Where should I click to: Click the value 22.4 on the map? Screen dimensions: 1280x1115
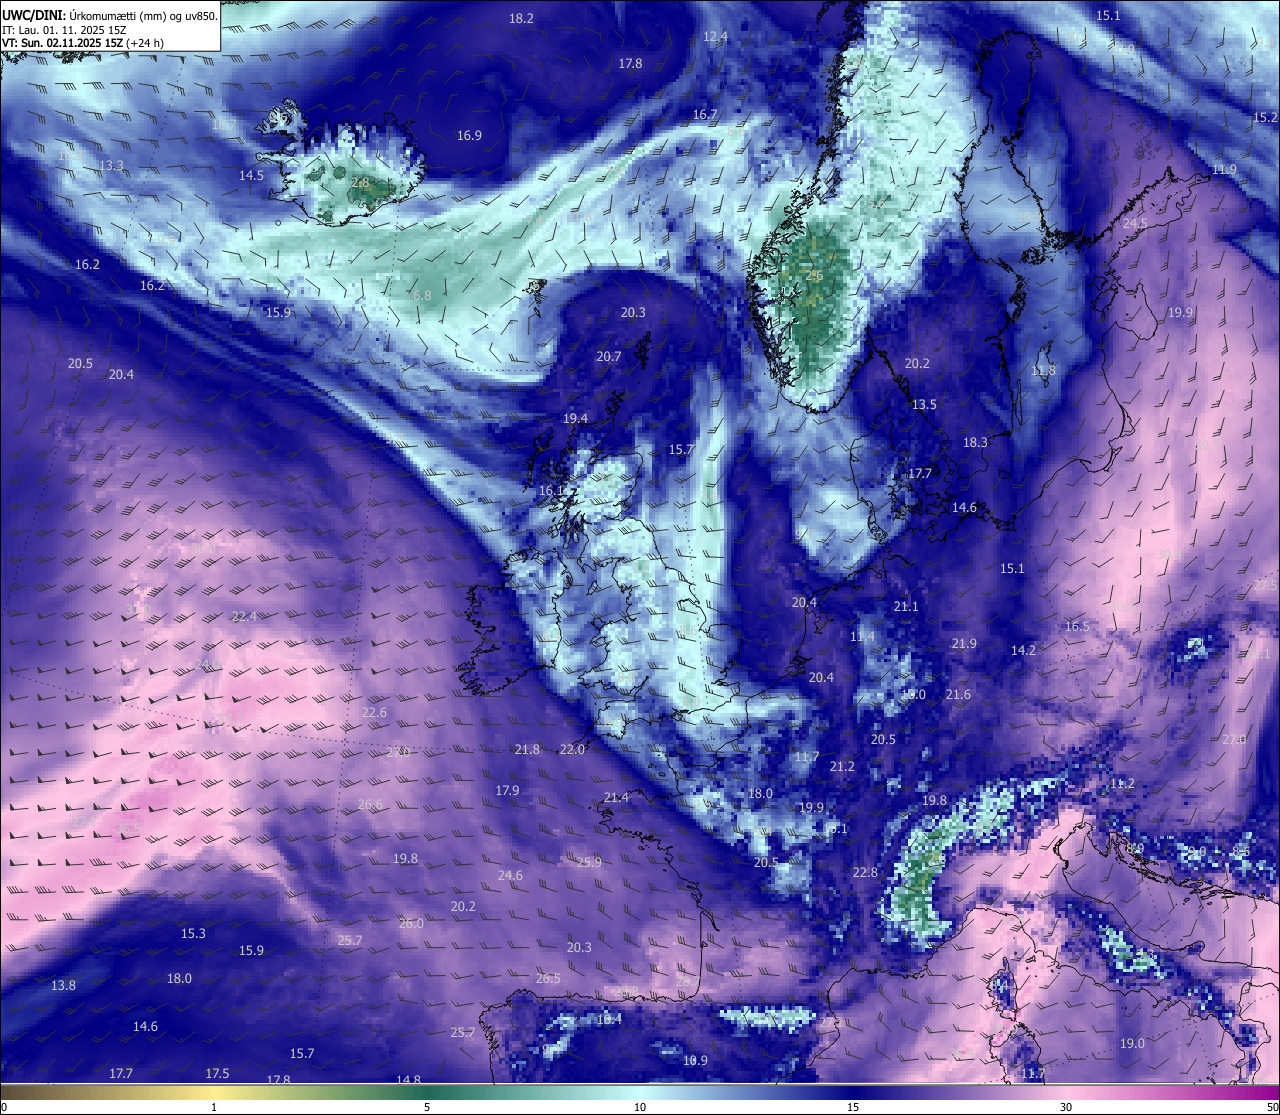coord(244,616)
